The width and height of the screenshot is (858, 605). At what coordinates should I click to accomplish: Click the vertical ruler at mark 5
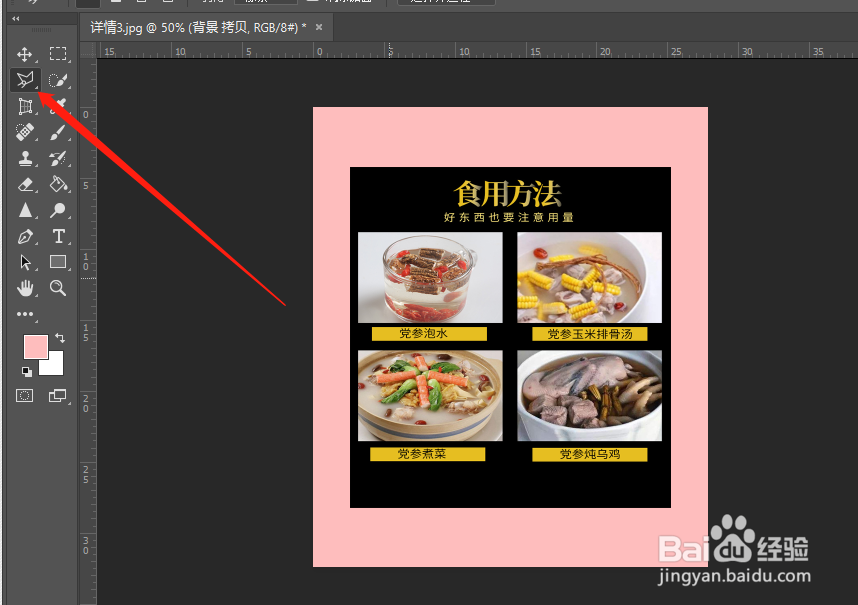tap(87, 185)
